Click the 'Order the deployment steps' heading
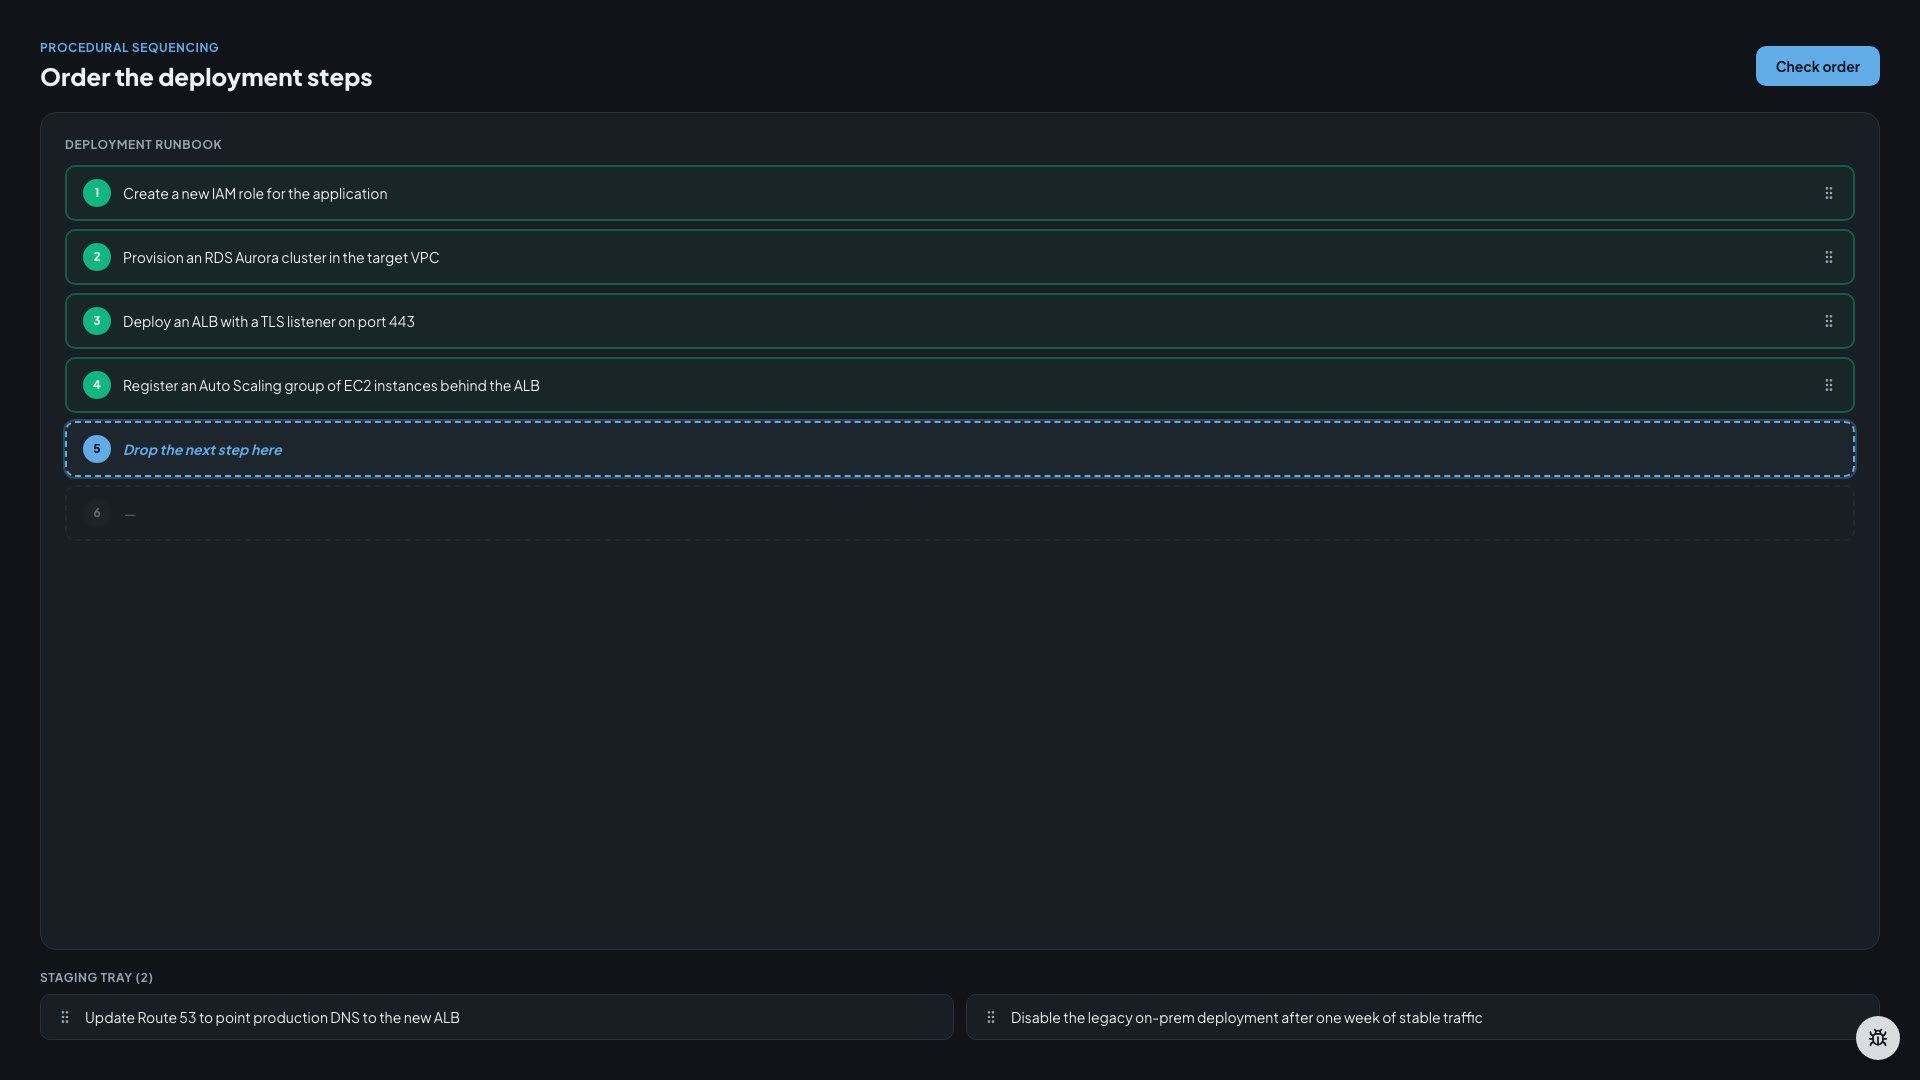 [x=206, y=77]
